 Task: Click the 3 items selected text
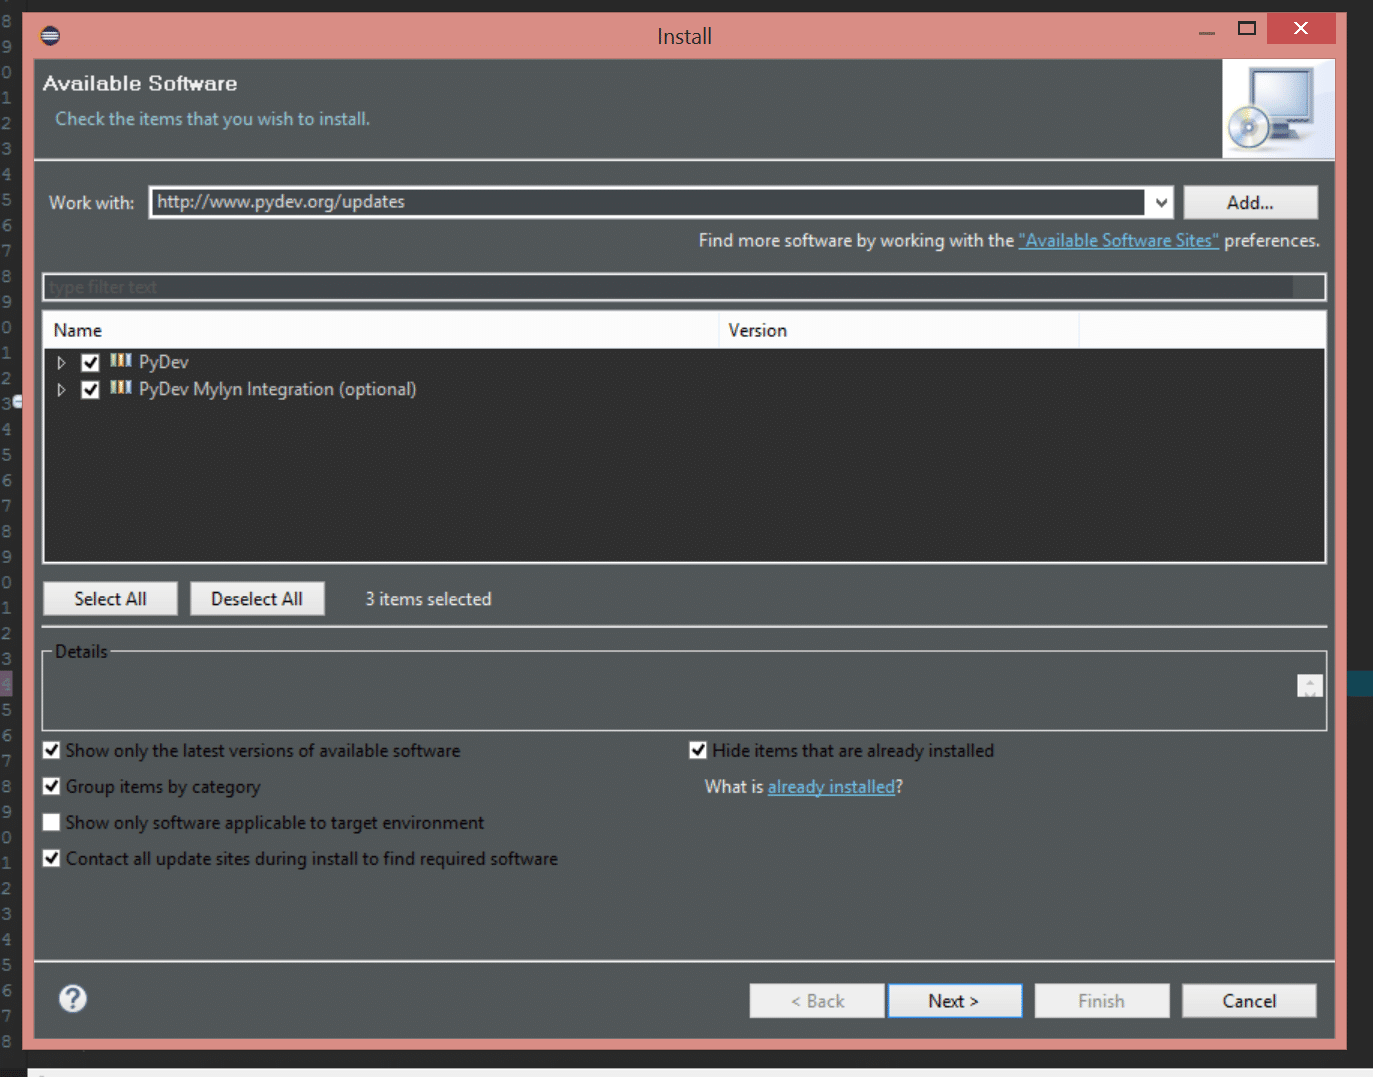pyautogui.click(x=428, y=599)
